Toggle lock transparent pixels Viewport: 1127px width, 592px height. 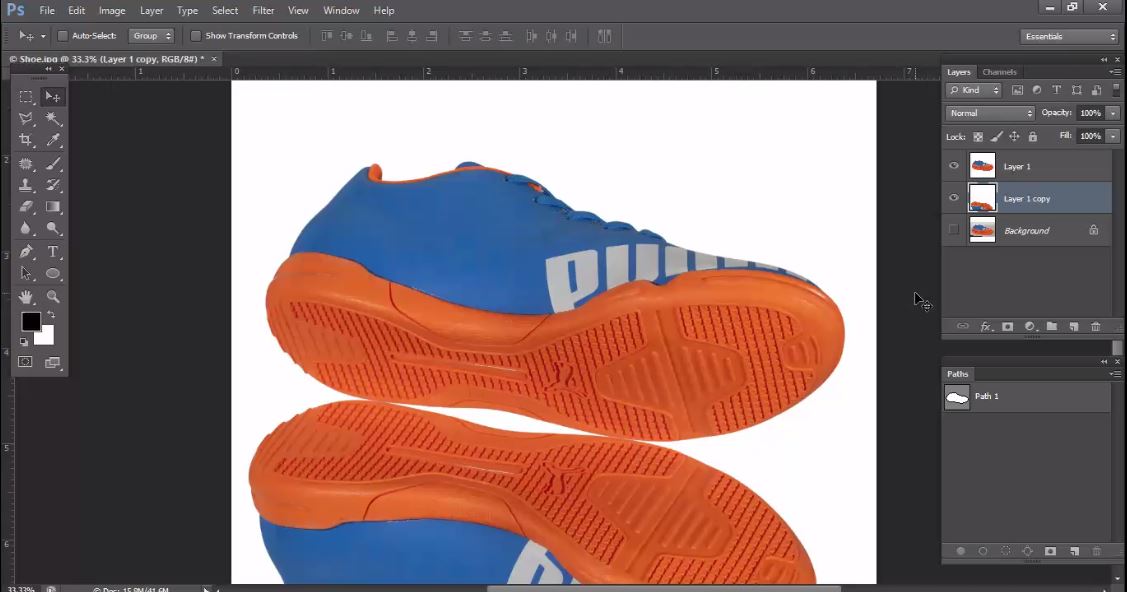[978, 137]
